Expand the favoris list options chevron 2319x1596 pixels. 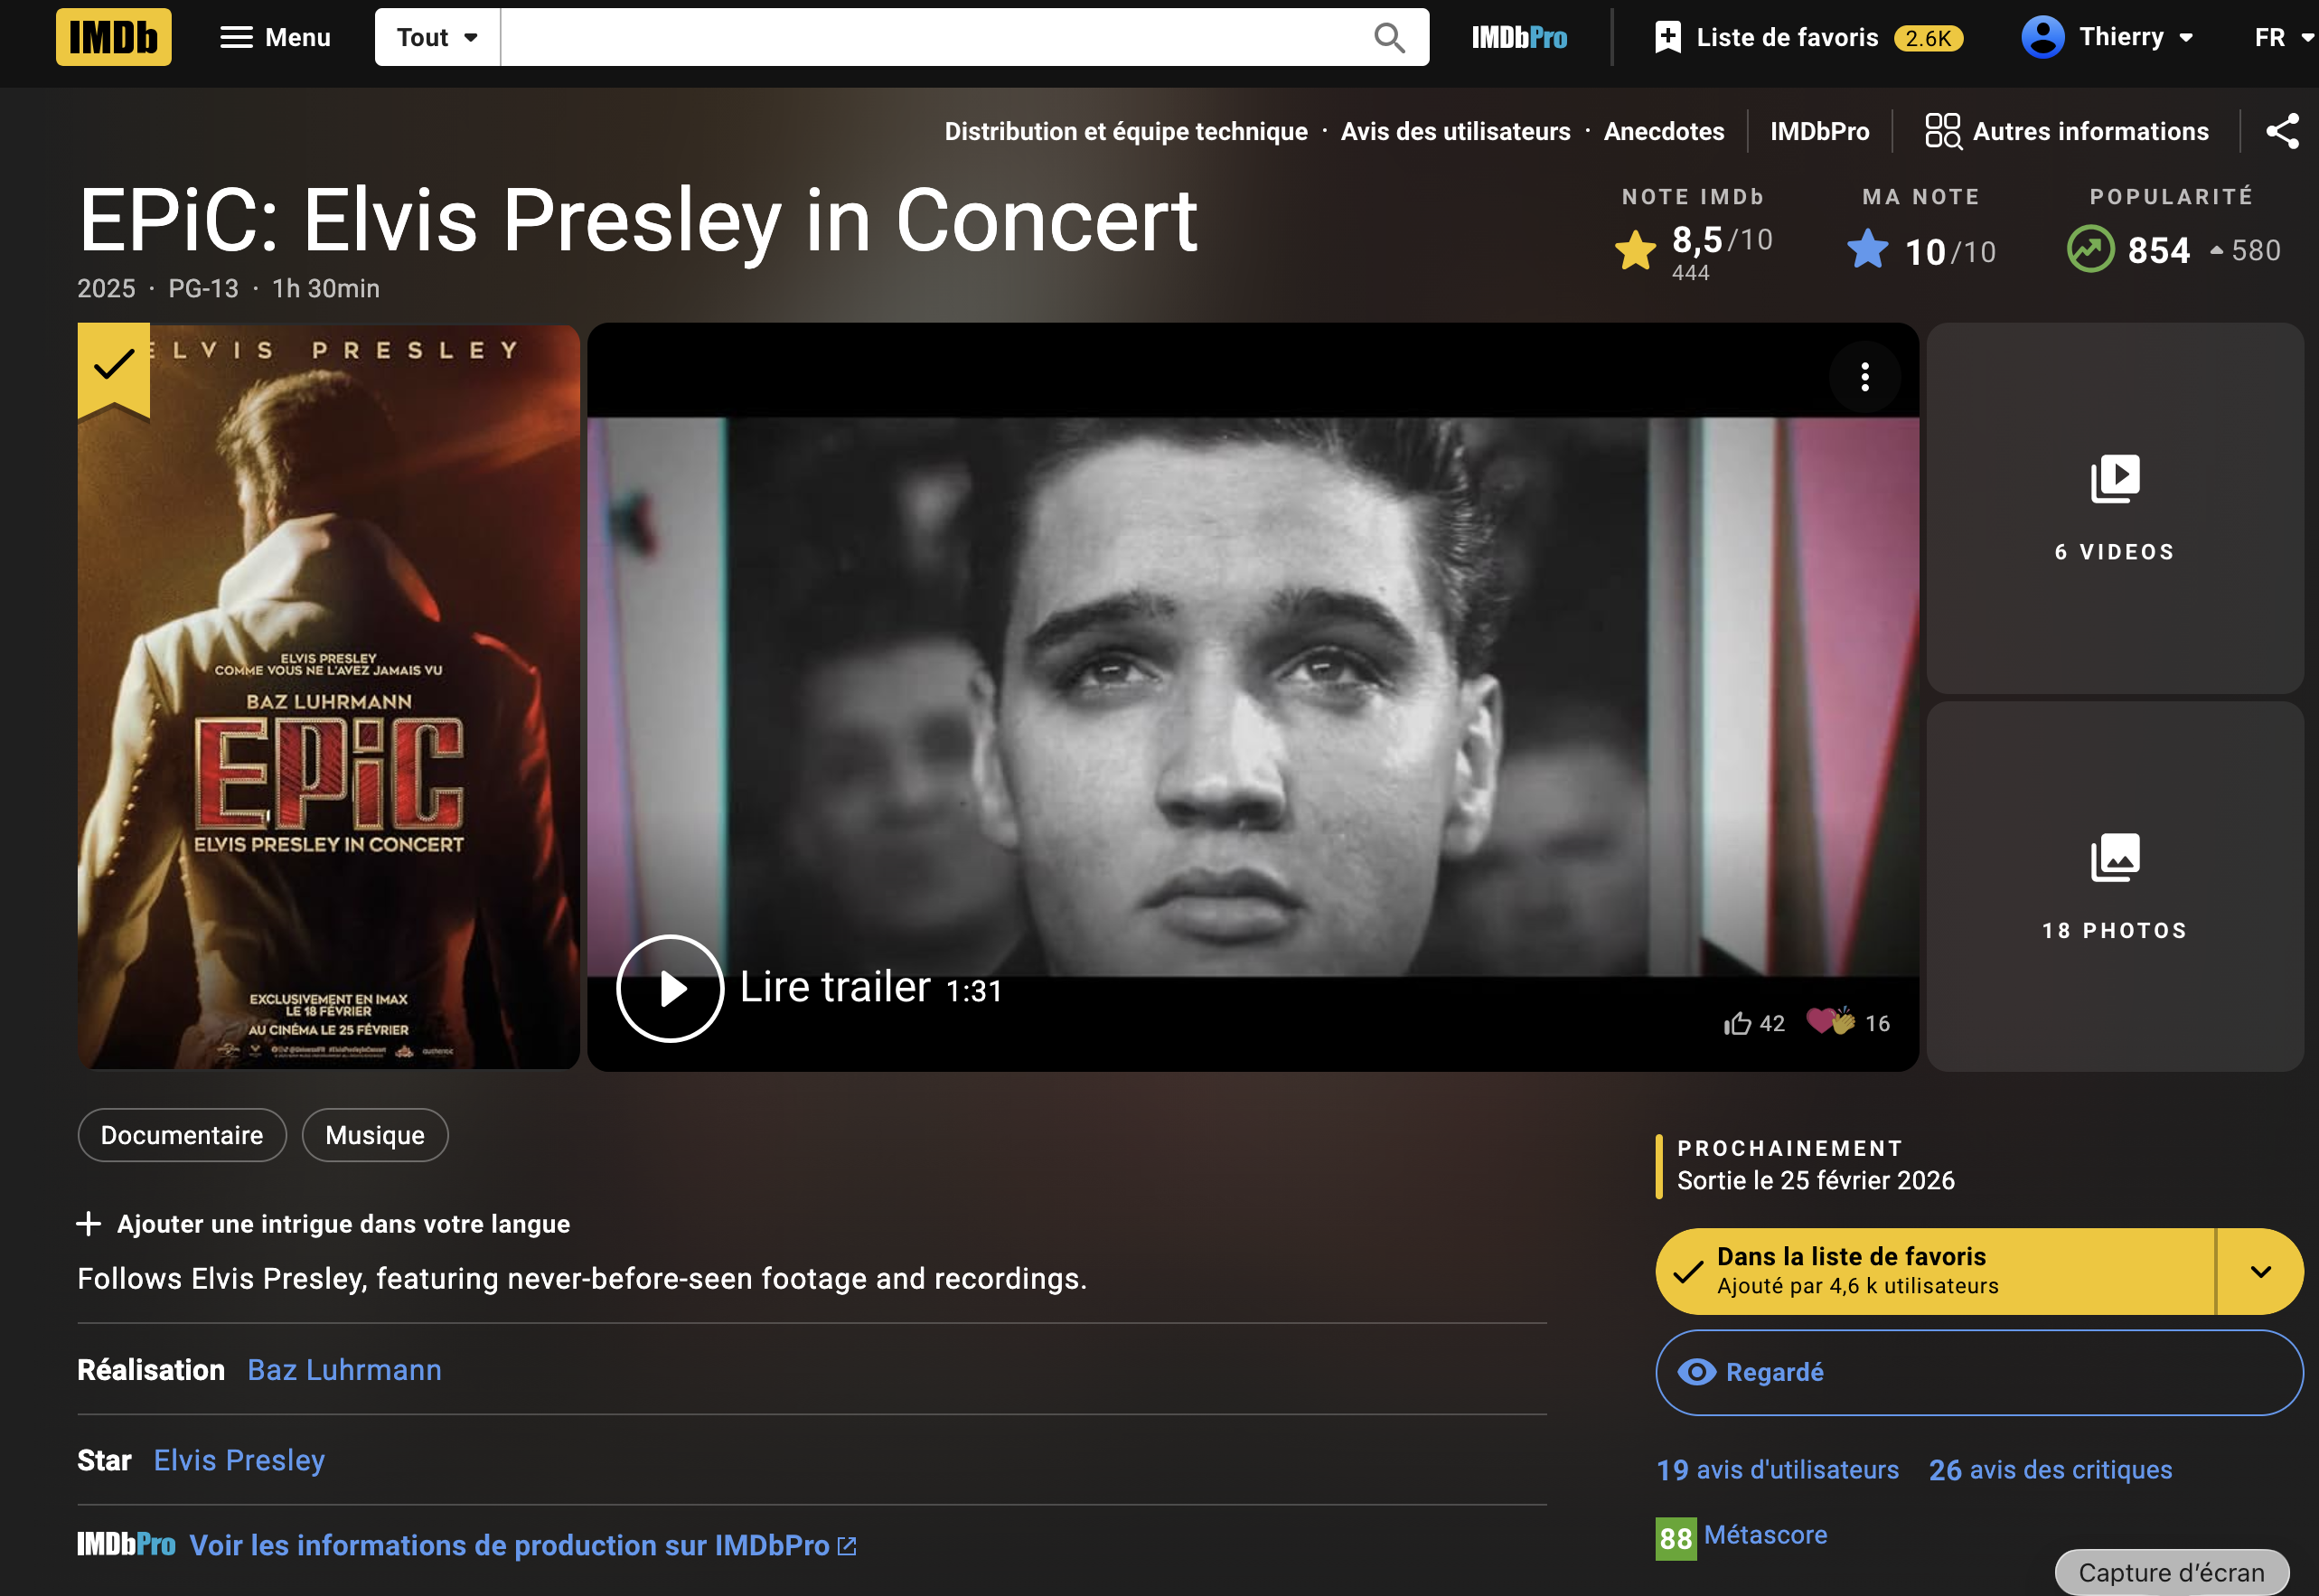pyautogui.click(x=2260, y=1271)
